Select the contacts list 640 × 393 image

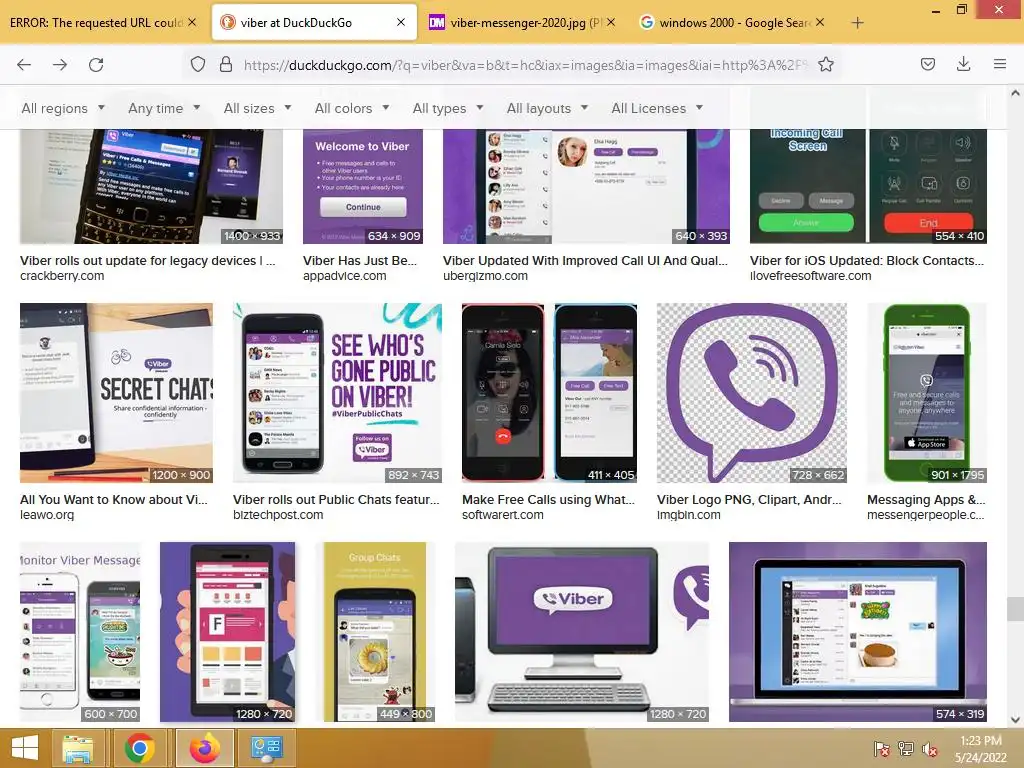pos(586,186)
